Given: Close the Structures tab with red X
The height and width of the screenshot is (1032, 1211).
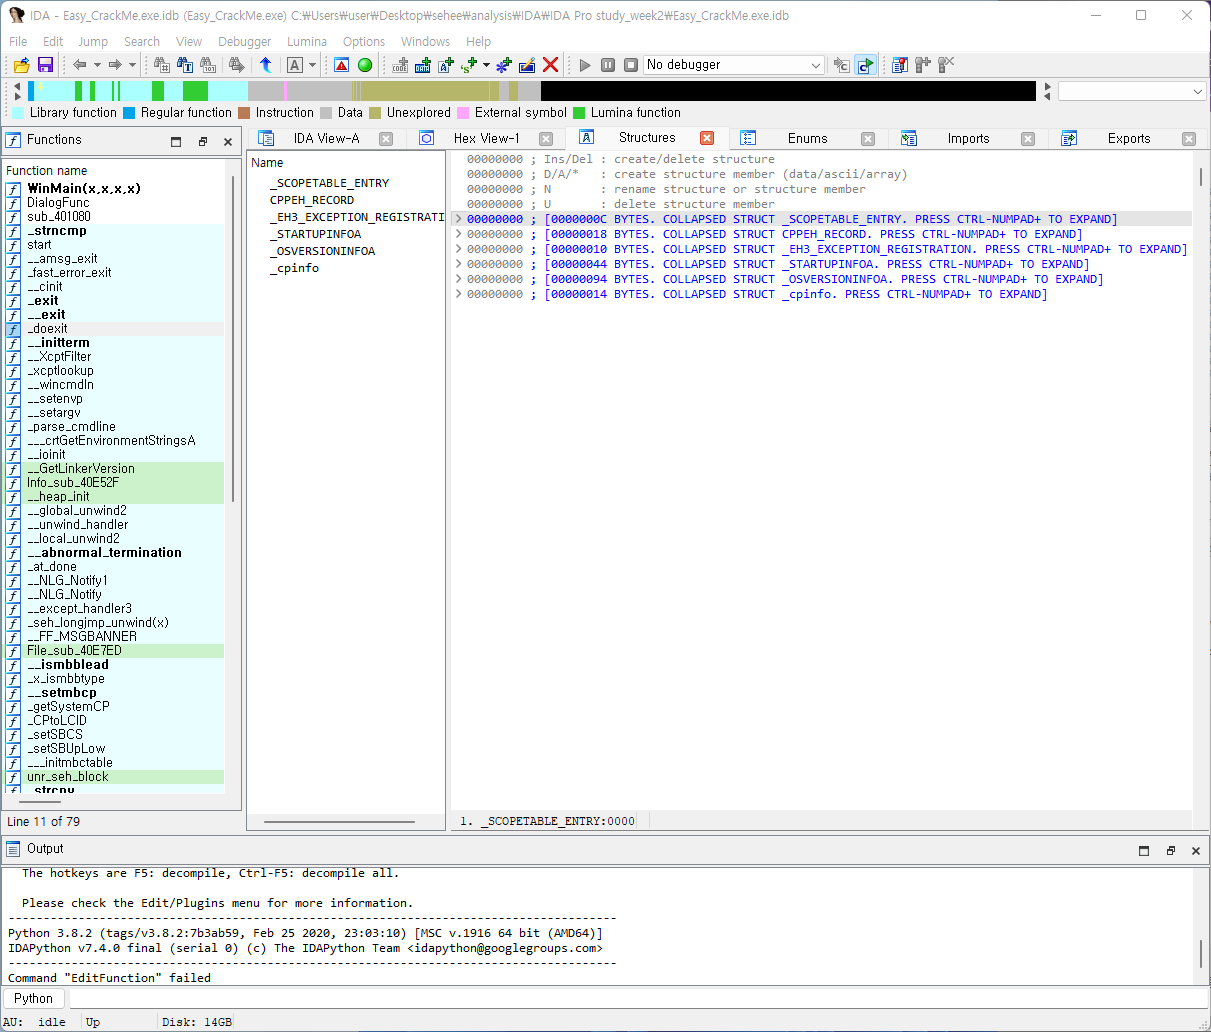Looking at the screenshot, I should click(x=707, y=138).
